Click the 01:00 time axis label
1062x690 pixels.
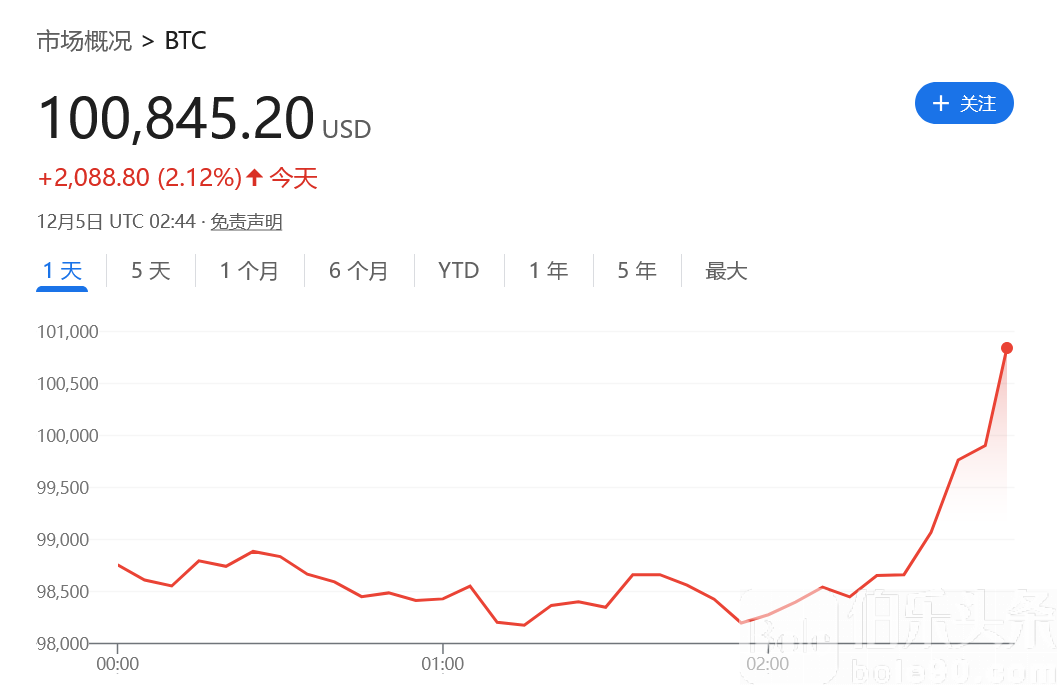point(442,664)
